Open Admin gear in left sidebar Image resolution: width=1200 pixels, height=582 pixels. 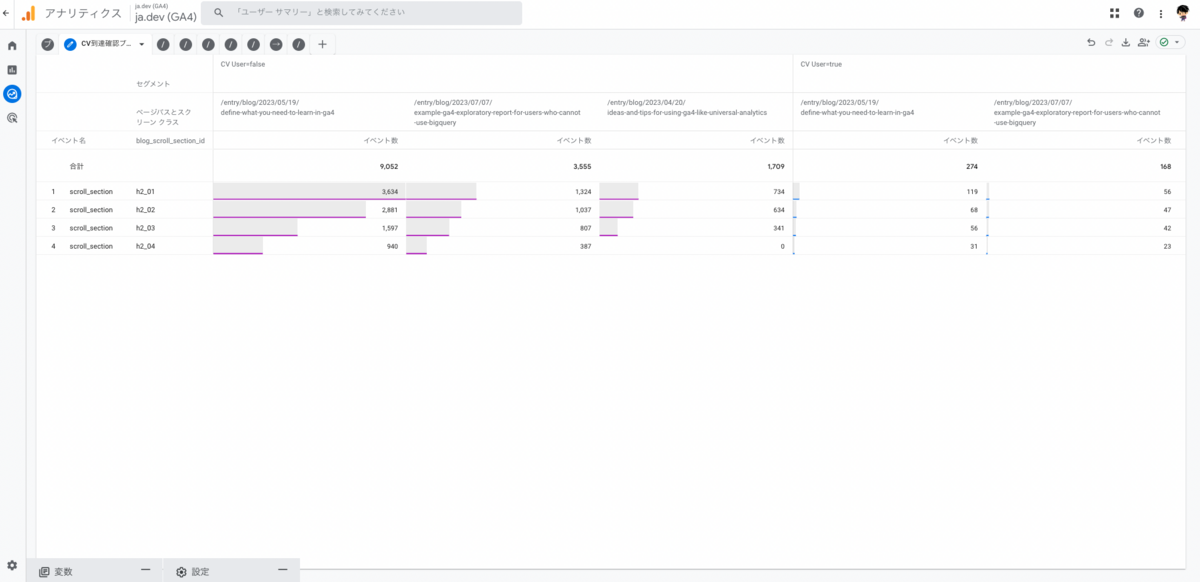click(x=12, y=565)
